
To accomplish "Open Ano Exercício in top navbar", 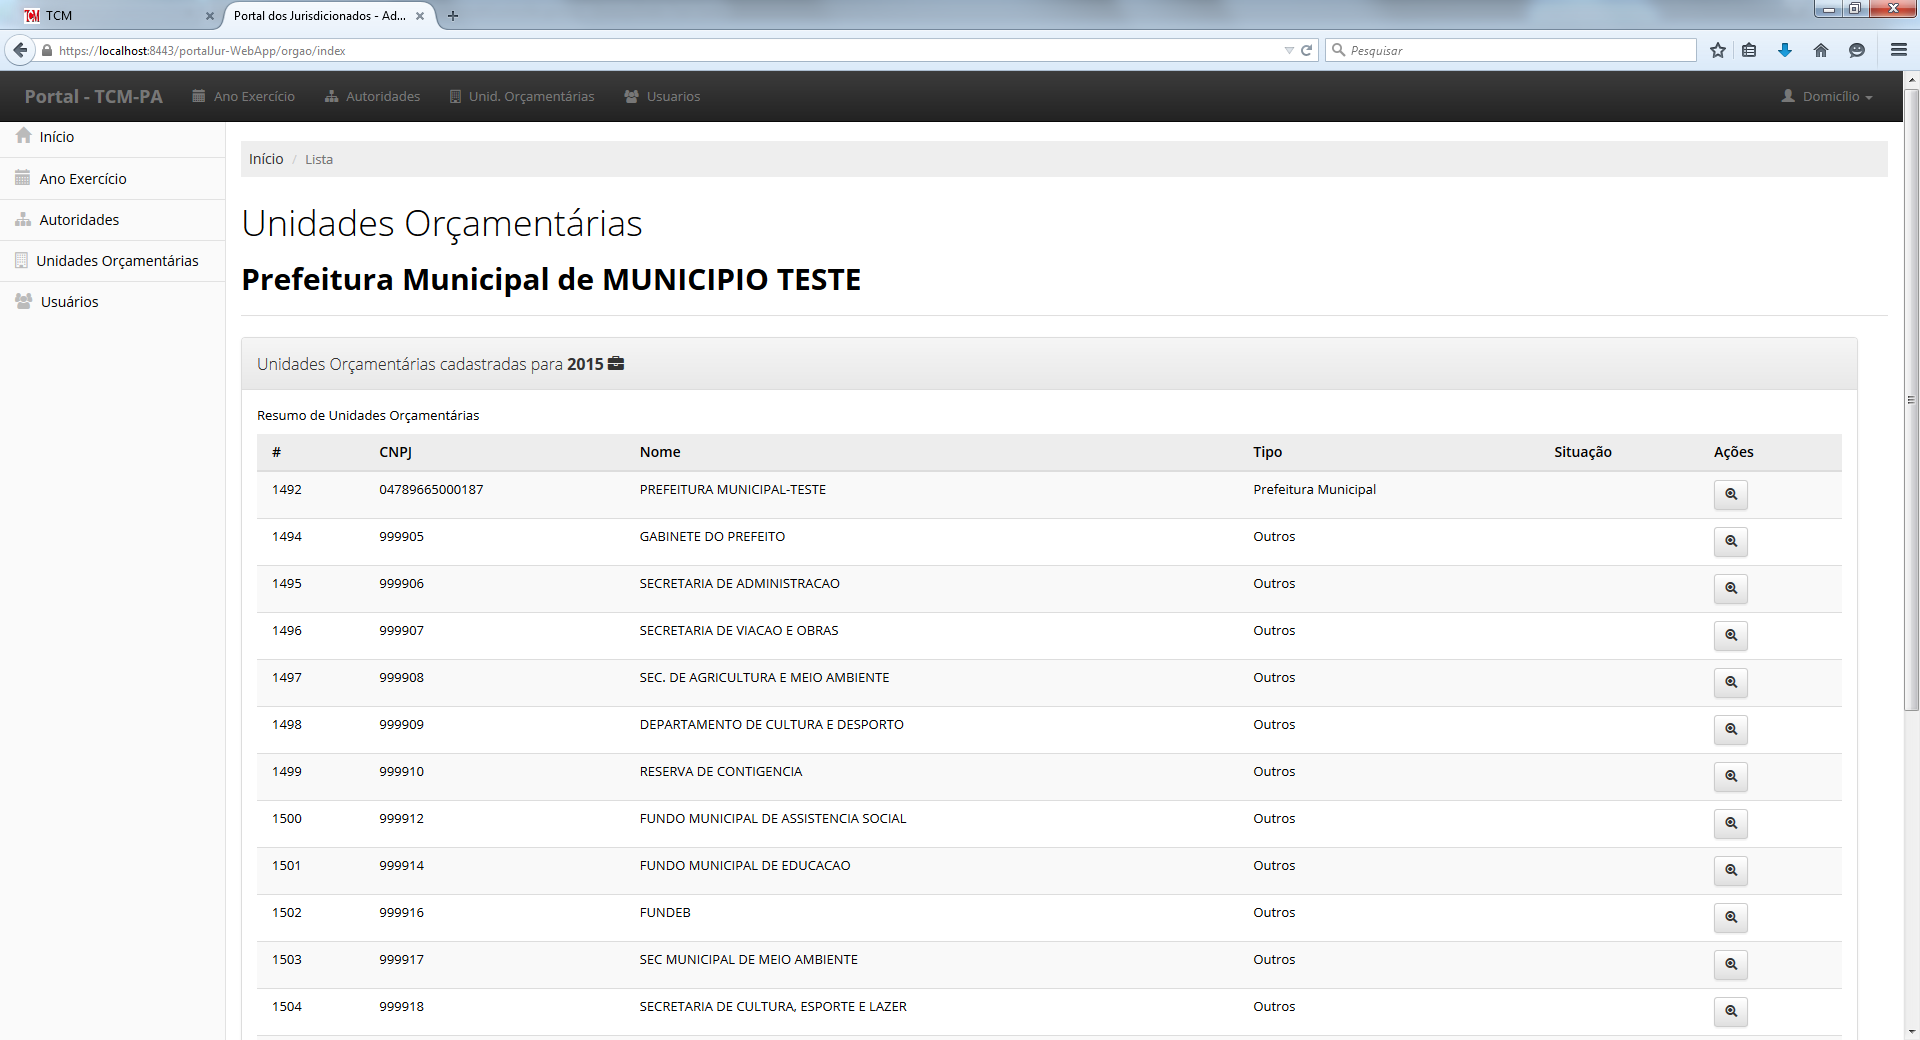I will 244,97.
